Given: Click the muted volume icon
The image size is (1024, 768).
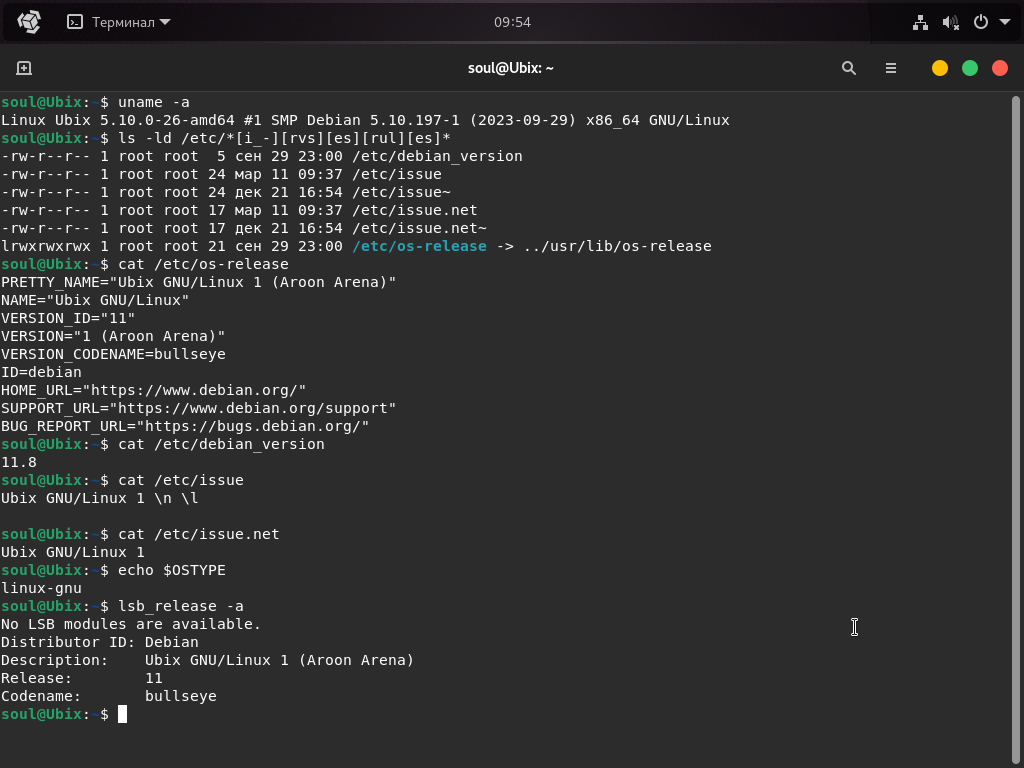Looking at the screenshot, I should [x=950, y=22].
